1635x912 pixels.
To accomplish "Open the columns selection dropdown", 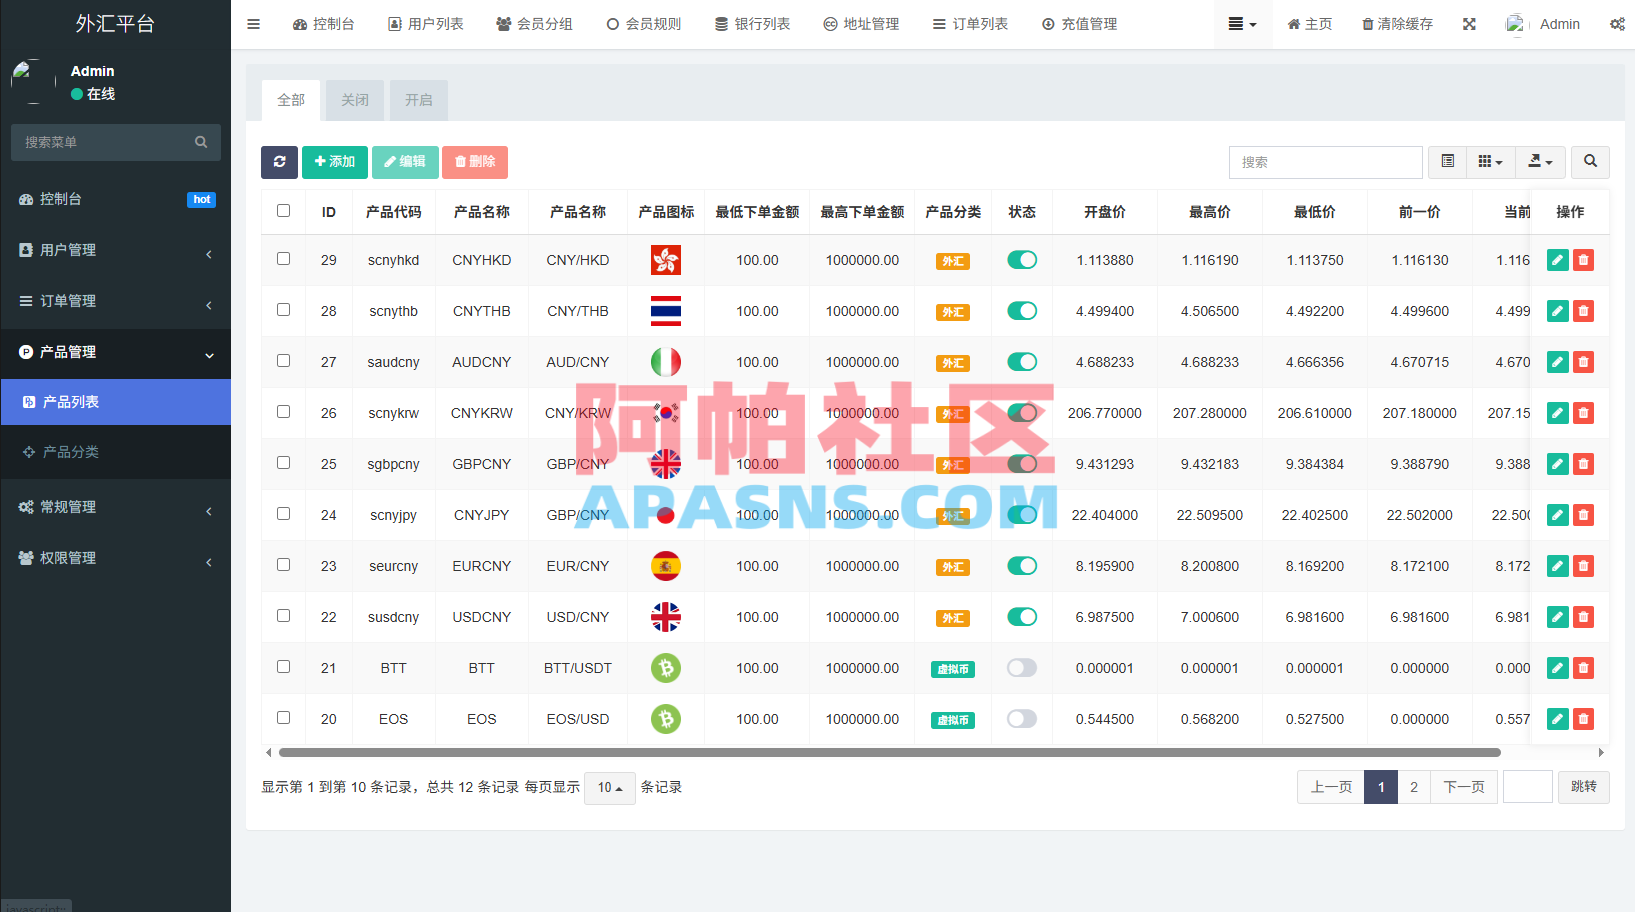I will [1491, 162].
